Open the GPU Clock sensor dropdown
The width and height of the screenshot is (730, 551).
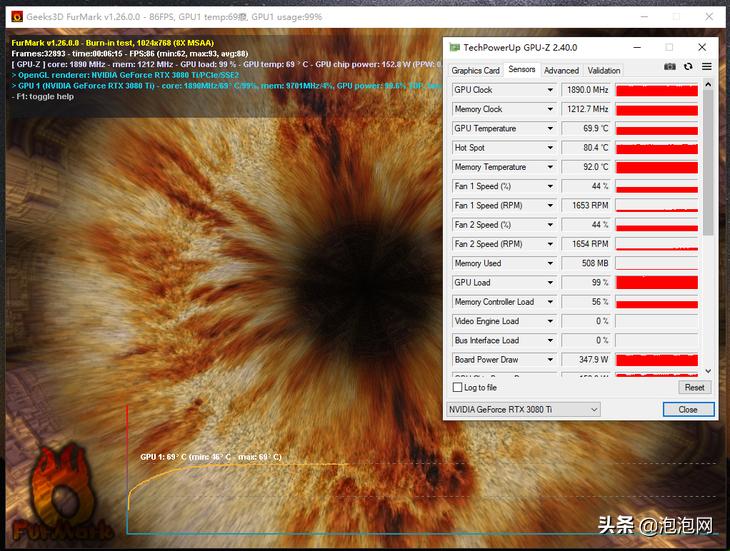click(x=550, y=90)
